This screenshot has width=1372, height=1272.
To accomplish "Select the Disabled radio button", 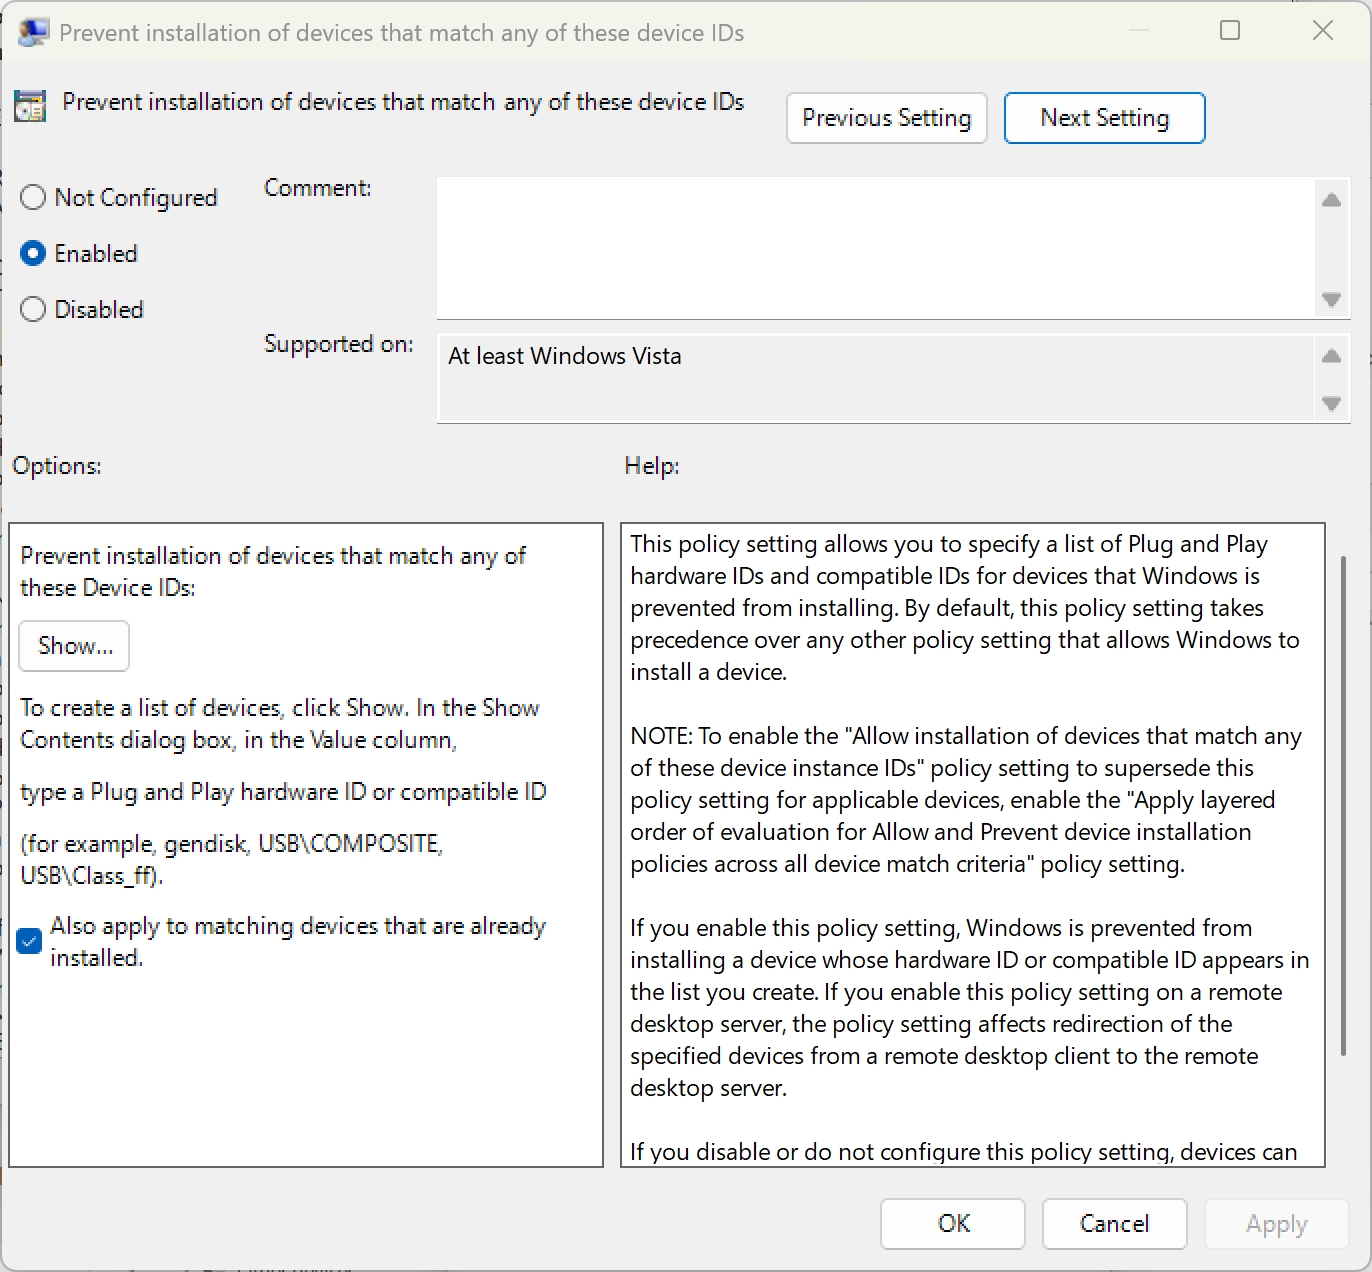I will pyautogui.click(x=33, y=310).
